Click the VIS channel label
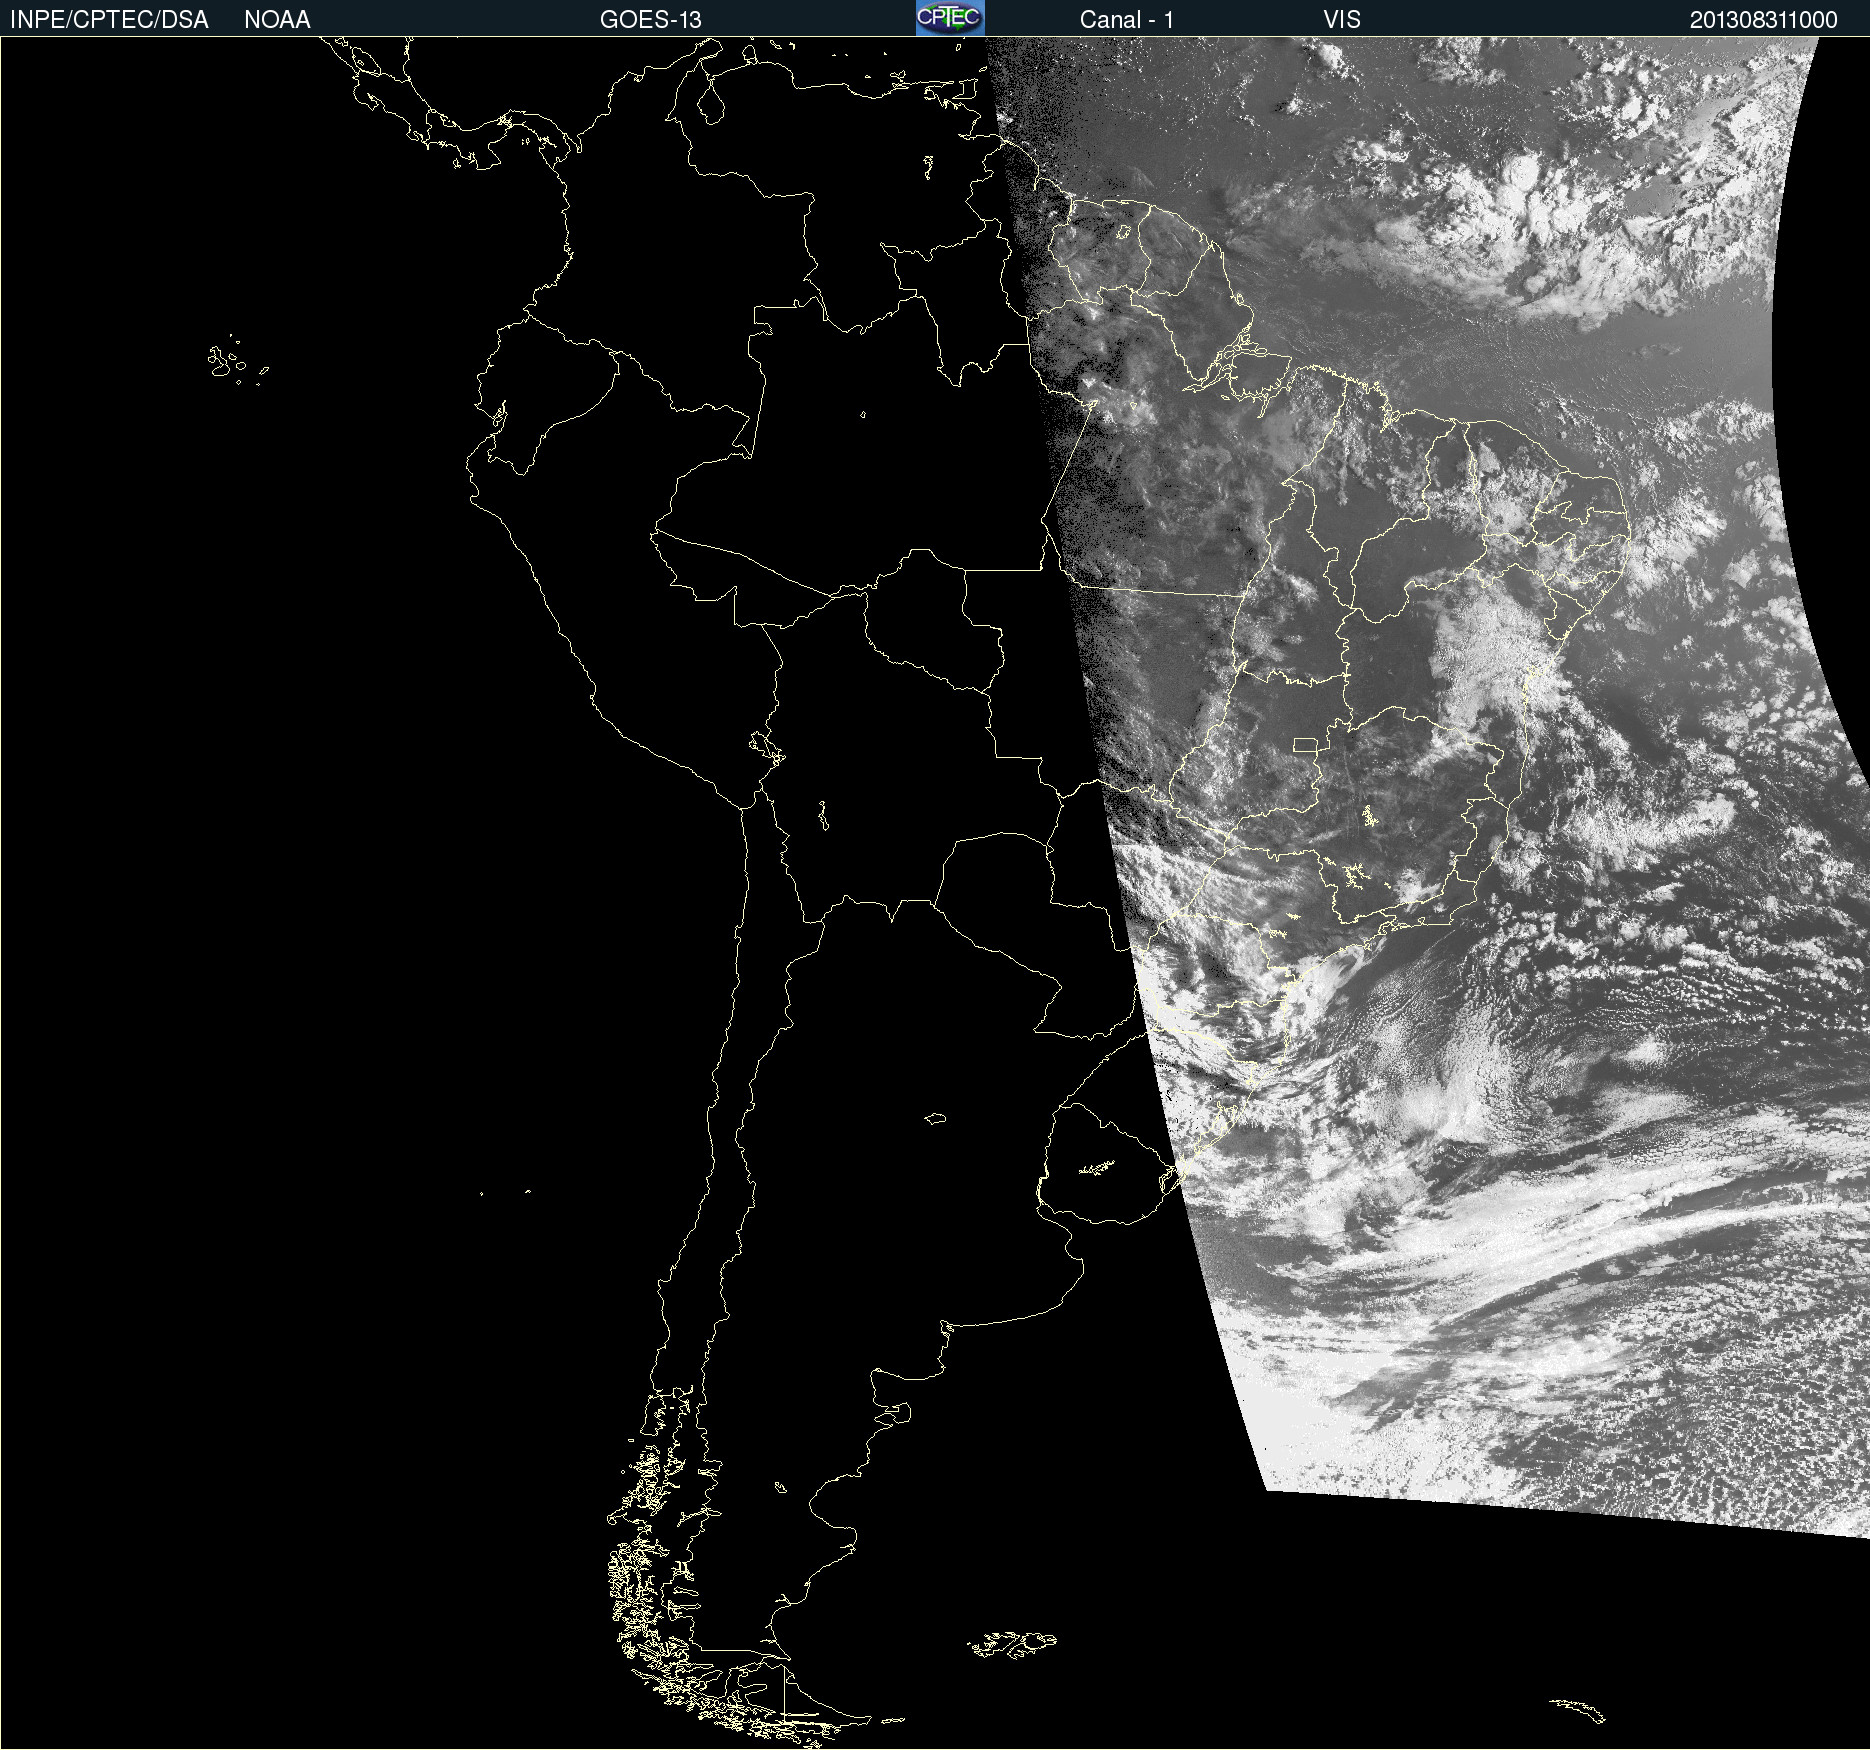Screen dimensions: 1870x1750 tap(1342, 20)
